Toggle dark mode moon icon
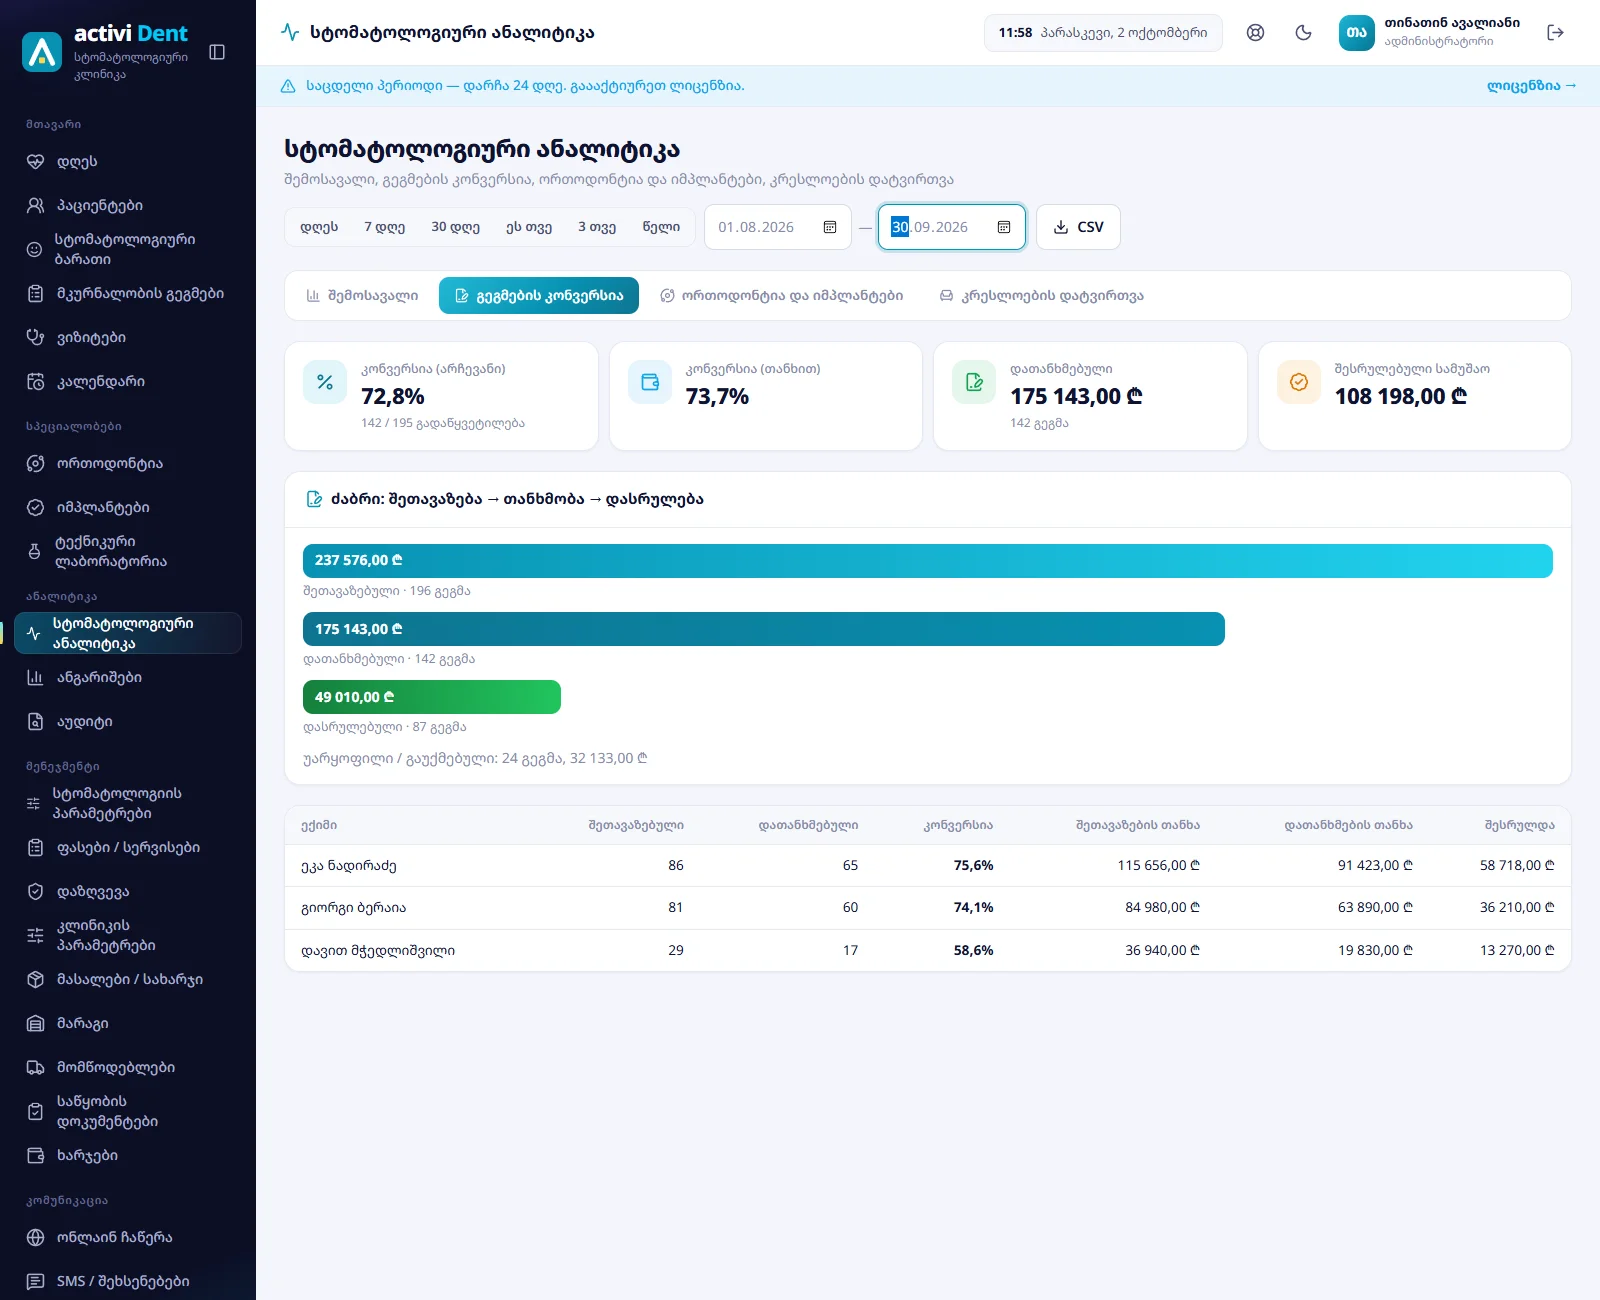This screenshot has width=1600, height=1300. click(1303, 33)
